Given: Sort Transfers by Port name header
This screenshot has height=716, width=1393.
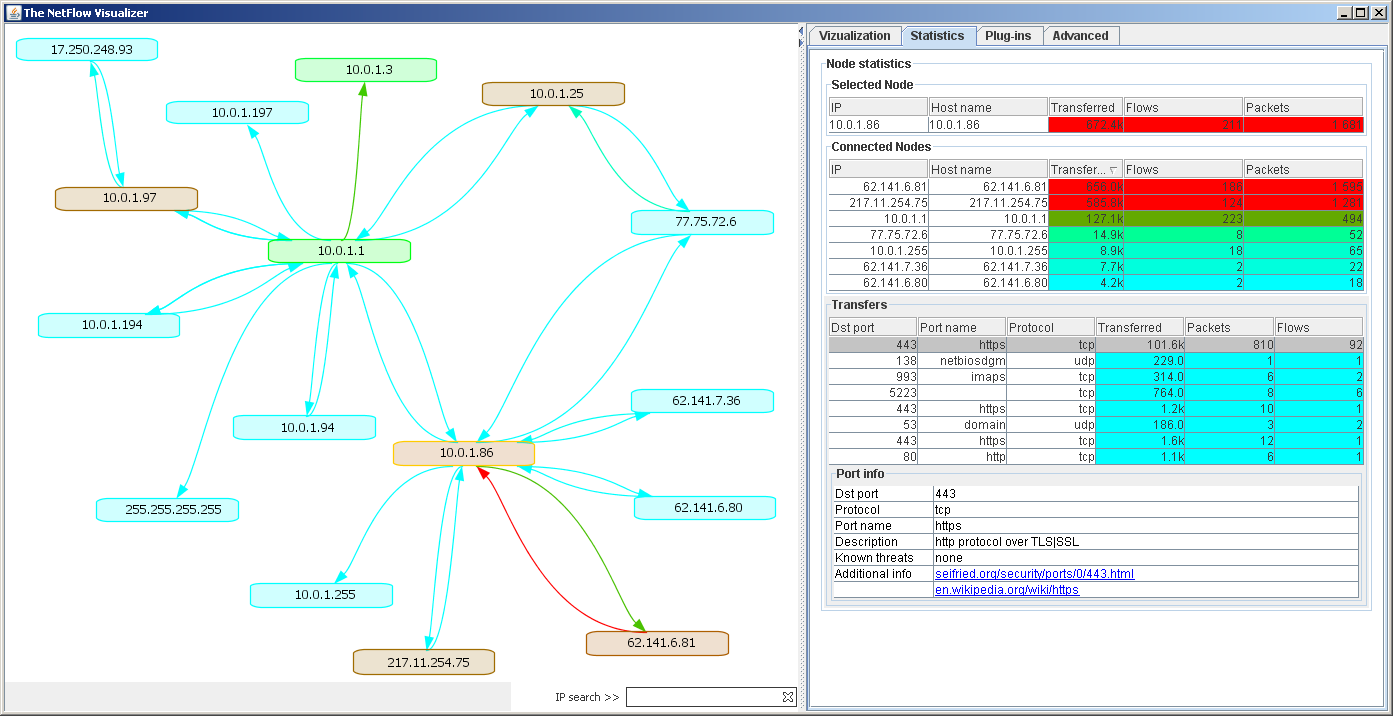Looking at the screenshot, I should click(x=961, y=327).
